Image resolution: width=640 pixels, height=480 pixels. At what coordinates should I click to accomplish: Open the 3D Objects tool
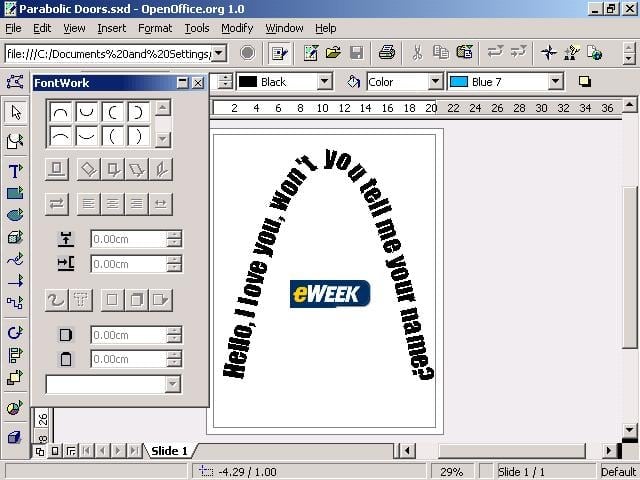(x=16, y=237)
